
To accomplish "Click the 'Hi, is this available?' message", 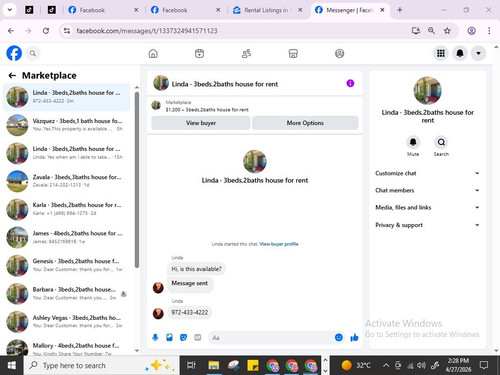I will [x=196, y=269].
